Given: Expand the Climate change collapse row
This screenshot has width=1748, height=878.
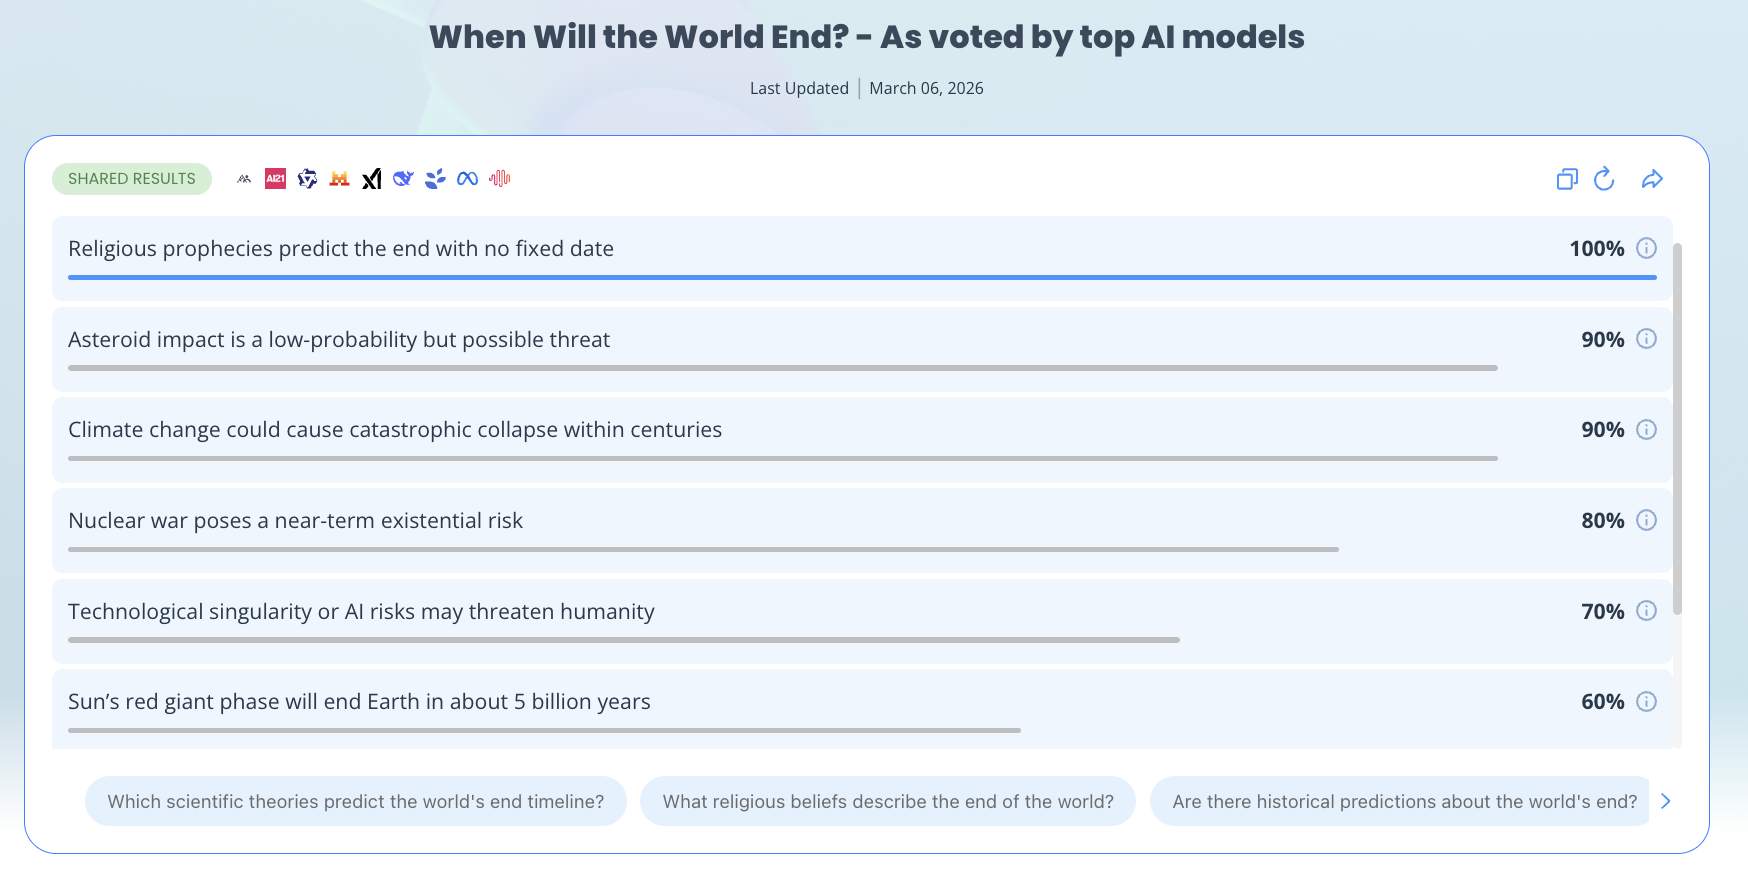Looking at the screenshot, I should point(862,440).
